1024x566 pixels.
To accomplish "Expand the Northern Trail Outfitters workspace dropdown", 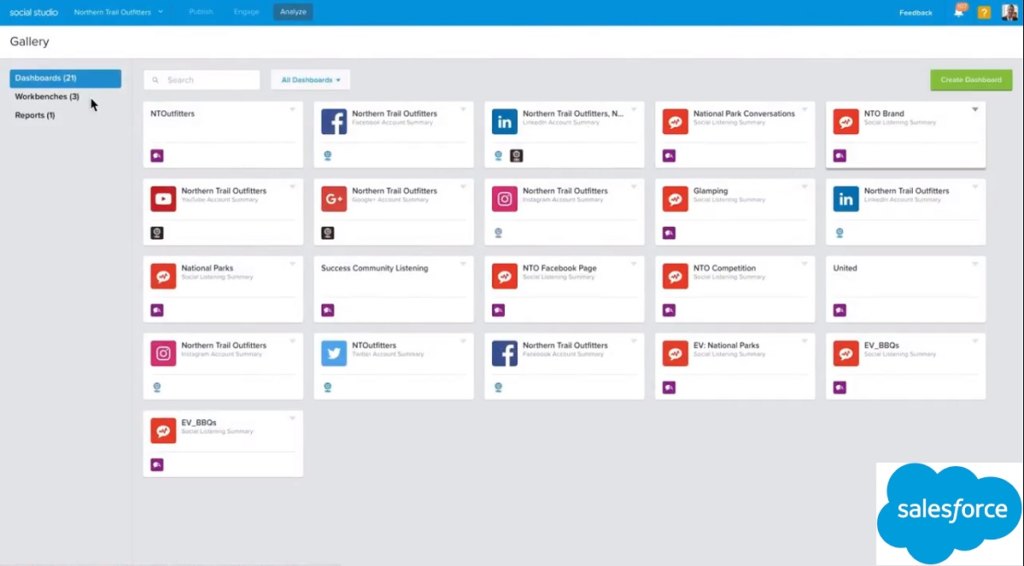I will coord(119,12).
